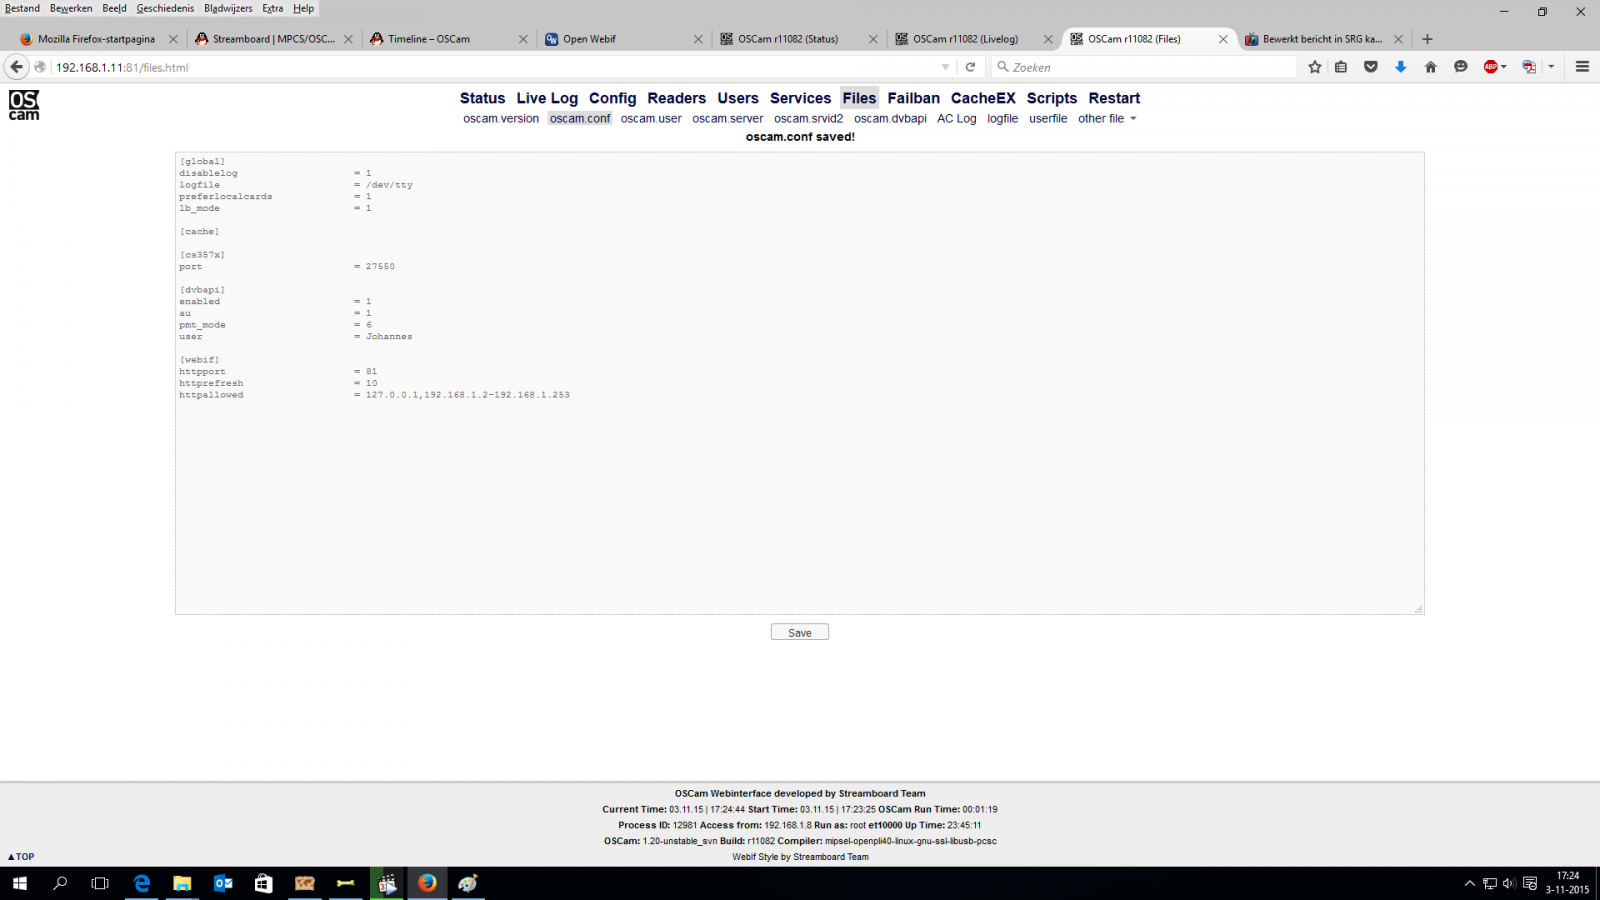Open the Failban page

point(913,98)
